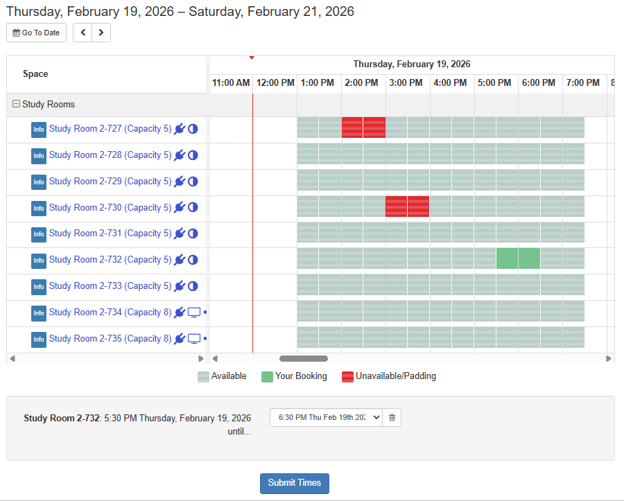Open Info for Study Room 2-733
Screen dimensions: 624x501
[x=39, y=287]
